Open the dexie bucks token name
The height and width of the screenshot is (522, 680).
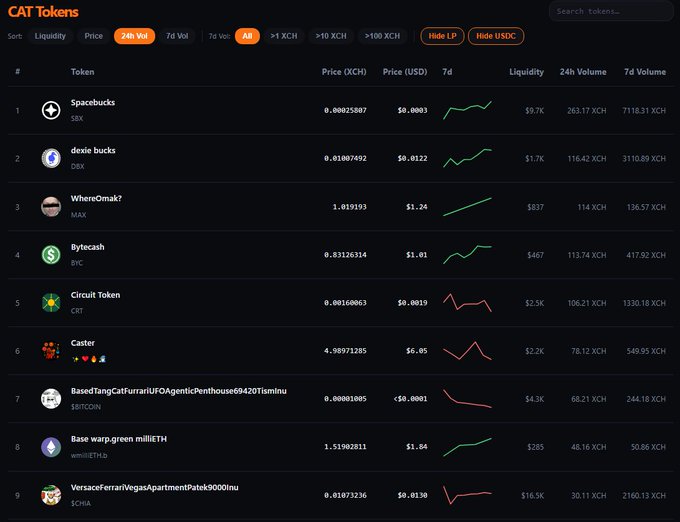pos(93,150)
